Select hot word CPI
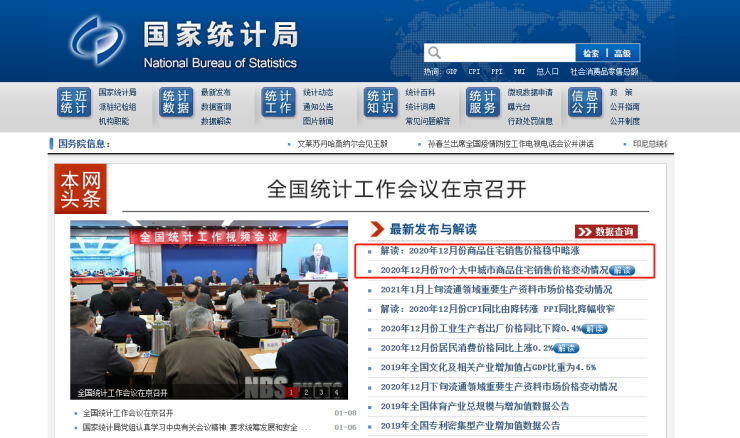The width and height of the screenshot is (740, 438). (x=474, y=72)
